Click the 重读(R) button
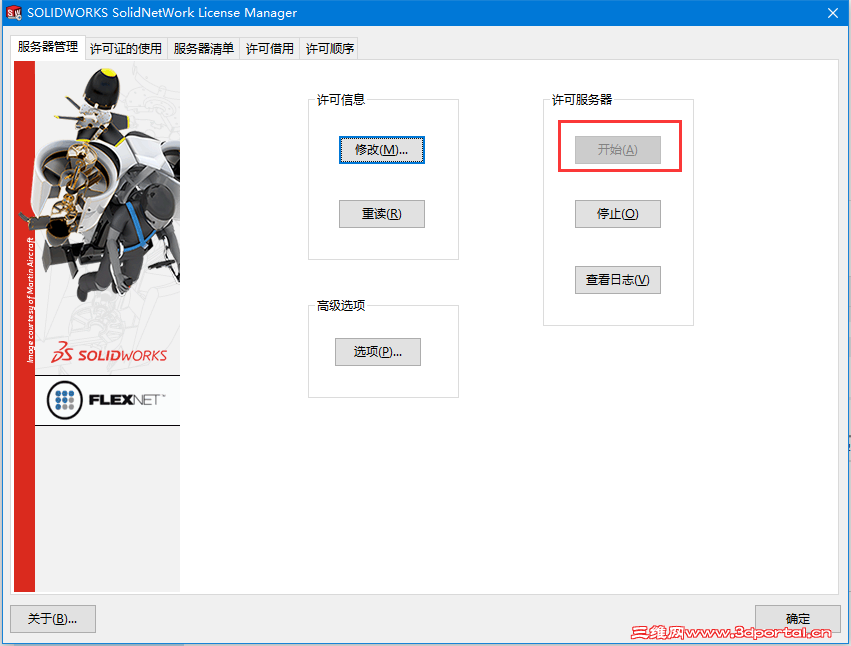 click(382, 214)
